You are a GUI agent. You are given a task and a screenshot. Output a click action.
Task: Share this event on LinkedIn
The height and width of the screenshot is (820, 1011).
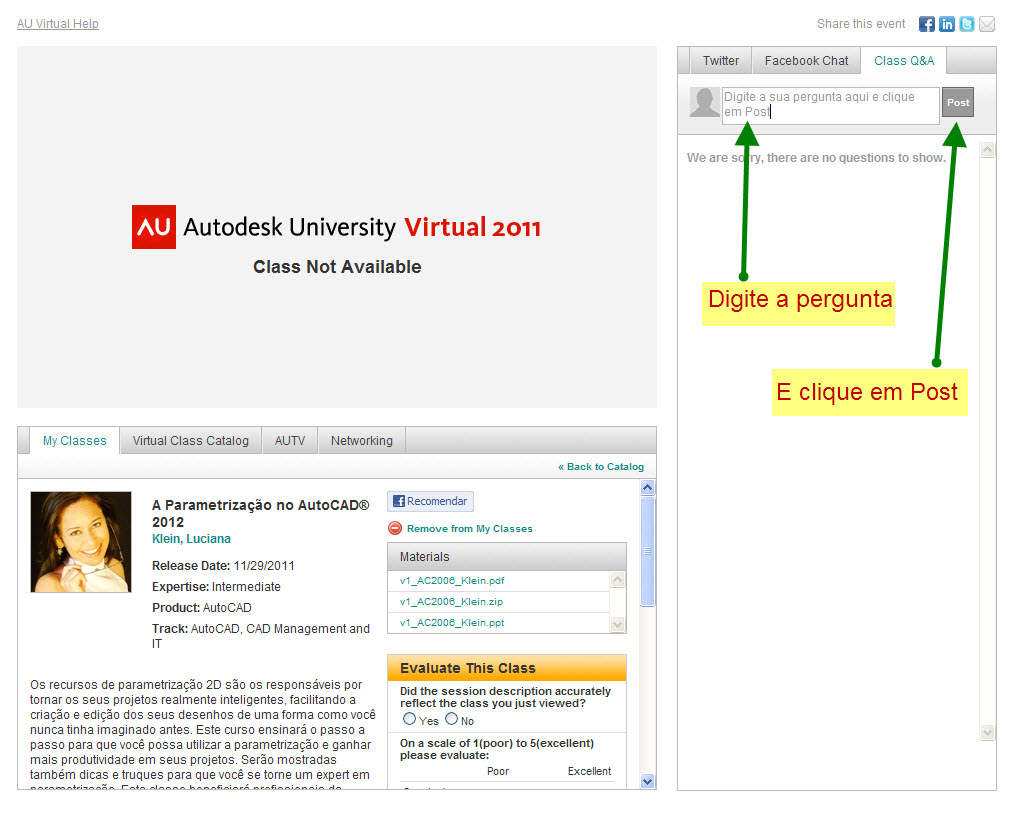coord(947,24)
